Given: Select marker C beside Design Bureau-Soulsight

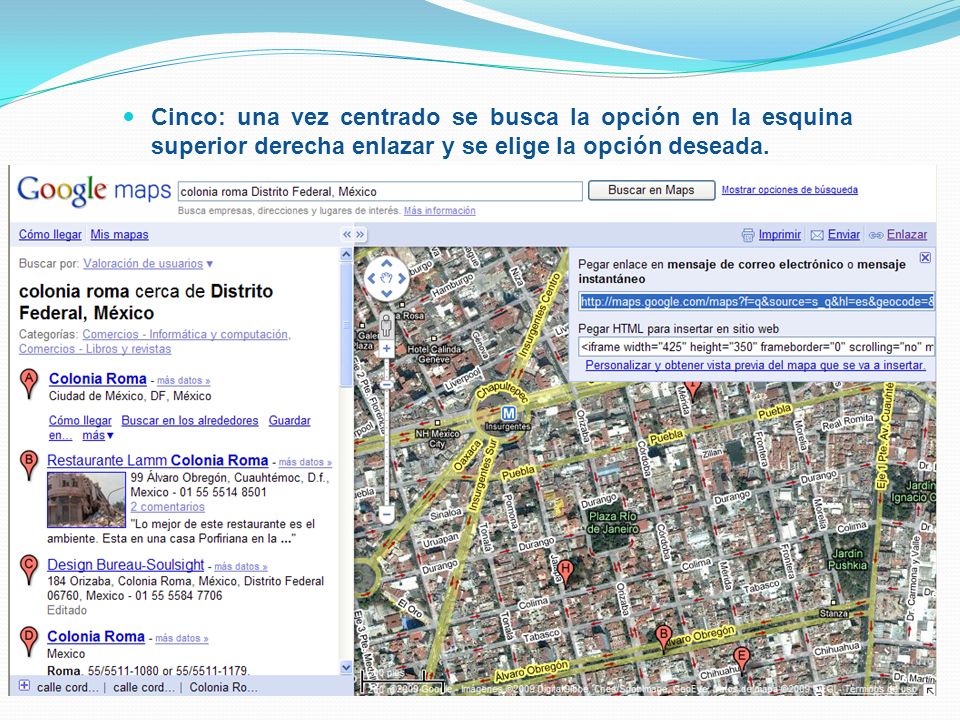Looking at the screenshot, I should coord(29,570).
